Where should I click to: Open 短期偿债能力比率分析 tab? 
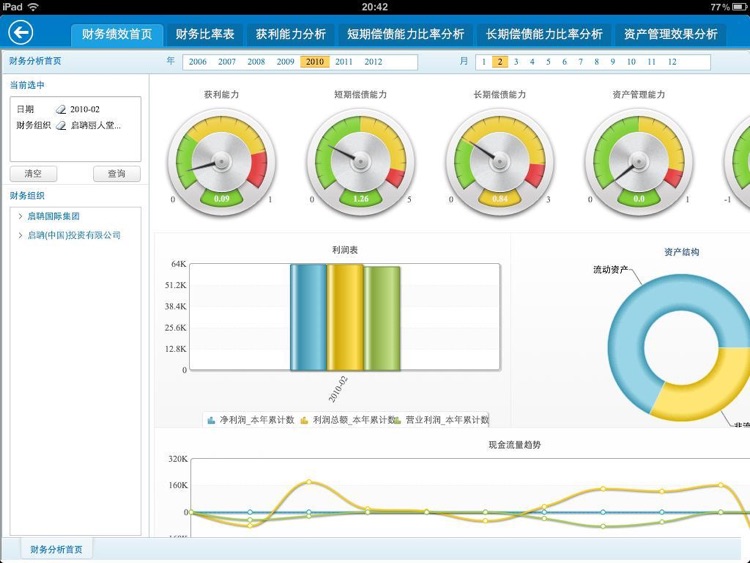pos(406,34)
